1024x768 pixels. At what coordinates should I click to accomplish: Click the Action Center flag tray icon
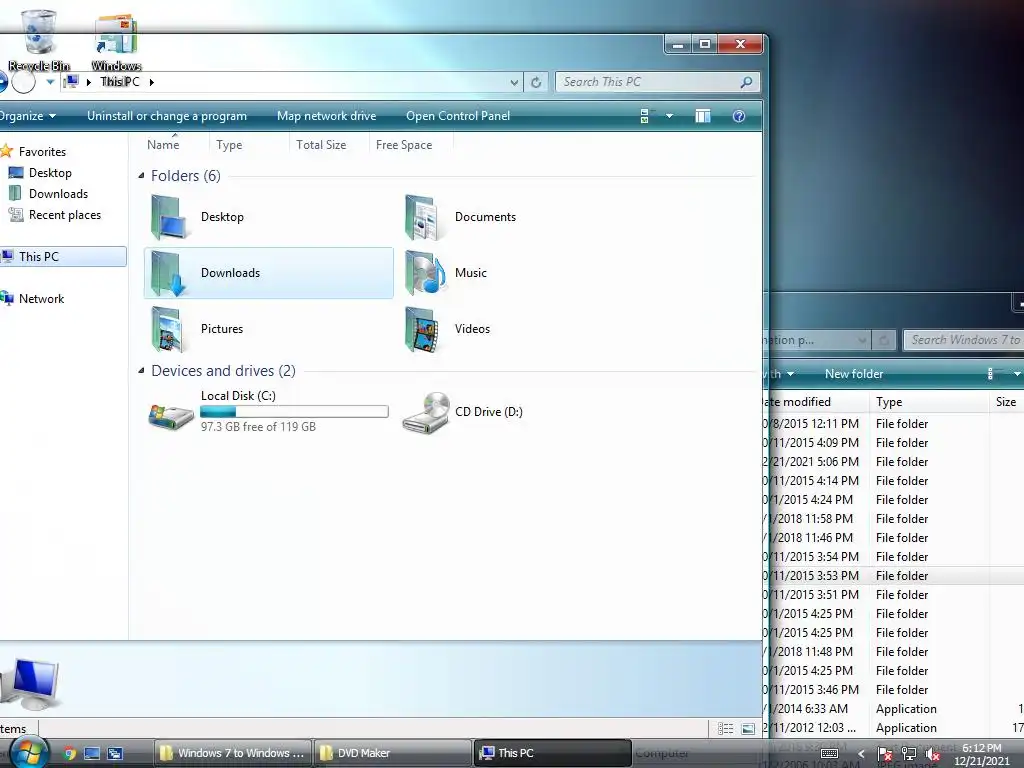tap(884, 754)
